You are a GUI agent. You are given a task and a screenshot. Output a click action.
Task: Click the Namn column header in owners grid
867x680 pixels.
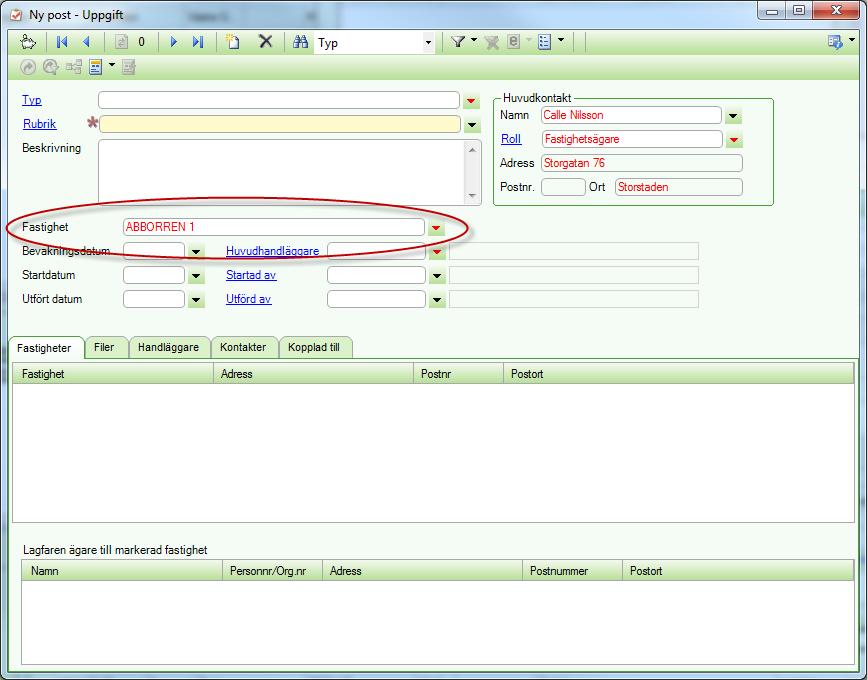122,571
